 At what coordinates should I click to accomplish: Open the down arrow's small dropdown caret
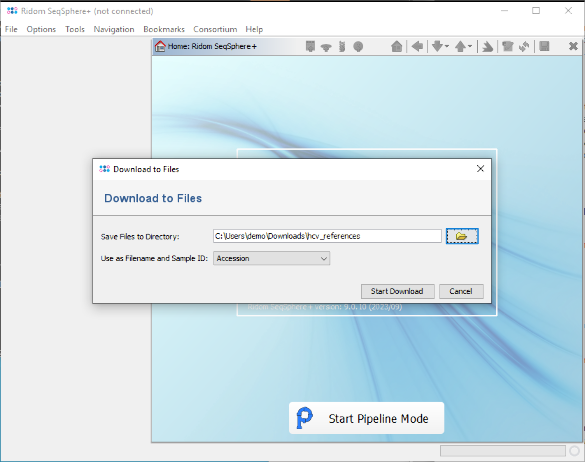point(447,46)
